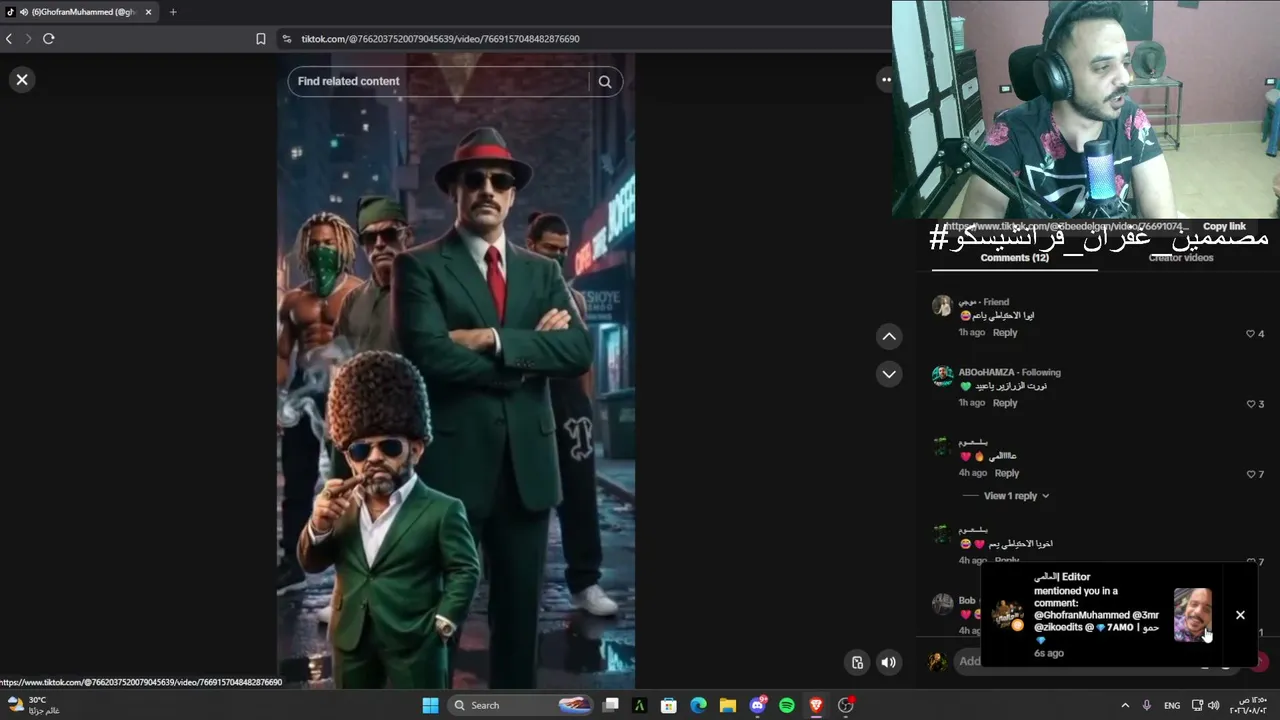Toggle the auto-scroll icon beside volume
This screenshot has width=1280, height=720.
[857, 661]
